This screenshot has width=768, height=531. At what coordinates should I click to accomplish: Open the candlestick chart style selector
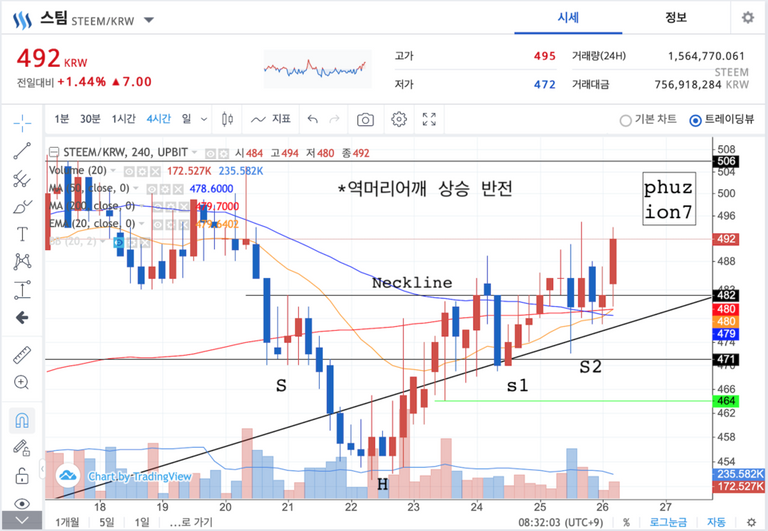[227, 119]
